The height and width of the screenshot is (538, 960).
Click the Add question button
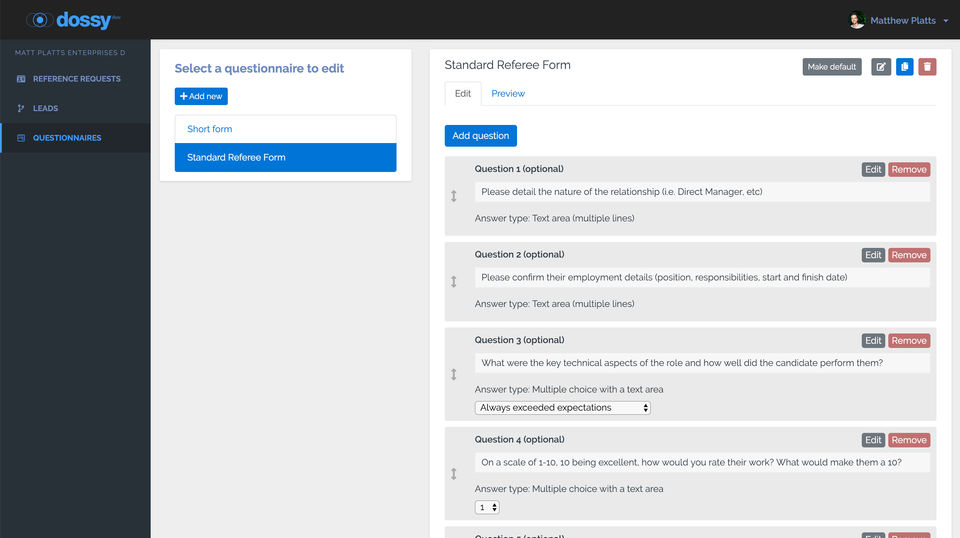click(x=481, y=136)
